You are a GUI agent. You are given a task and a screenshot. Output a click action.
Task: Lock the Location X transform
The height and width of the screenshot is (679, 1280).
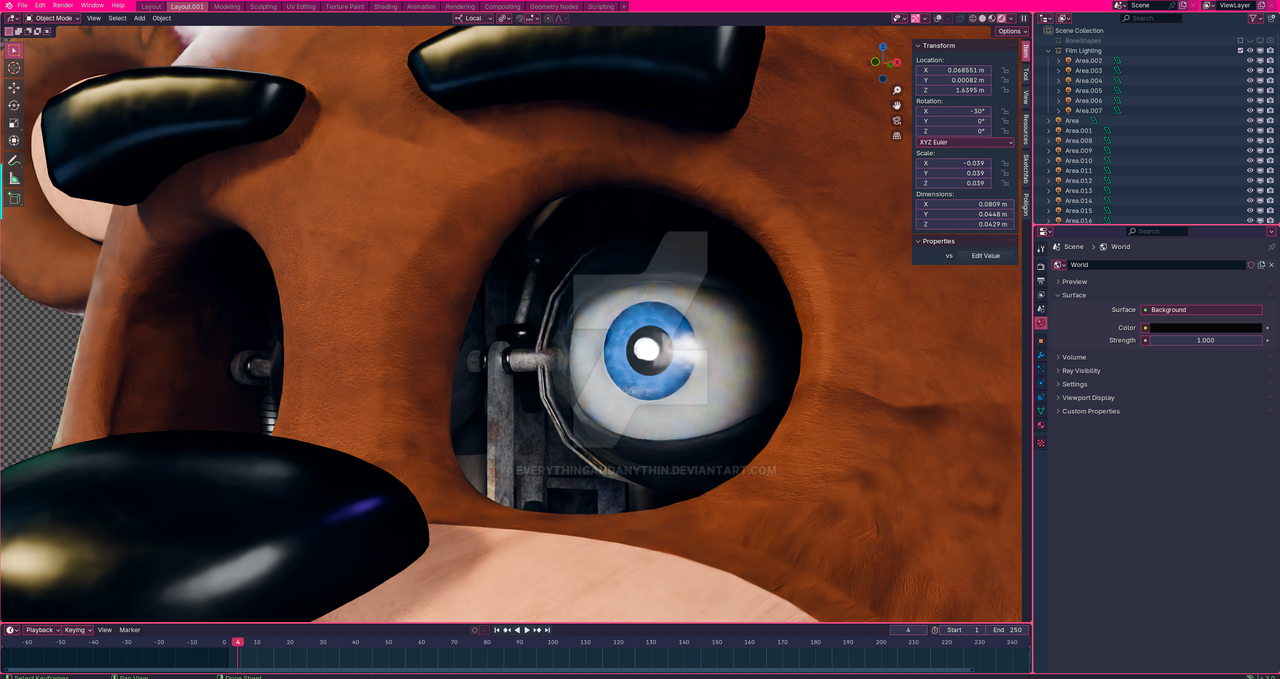(1004, 70)
